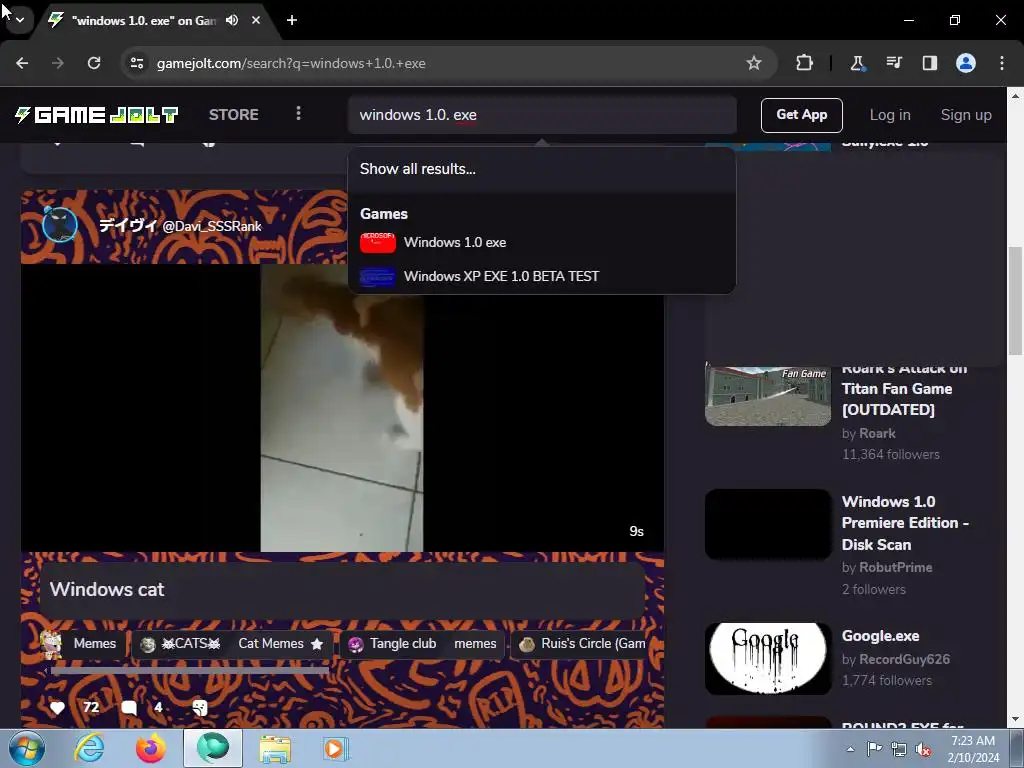Go back with the browser back arrow

pos(22,63)
